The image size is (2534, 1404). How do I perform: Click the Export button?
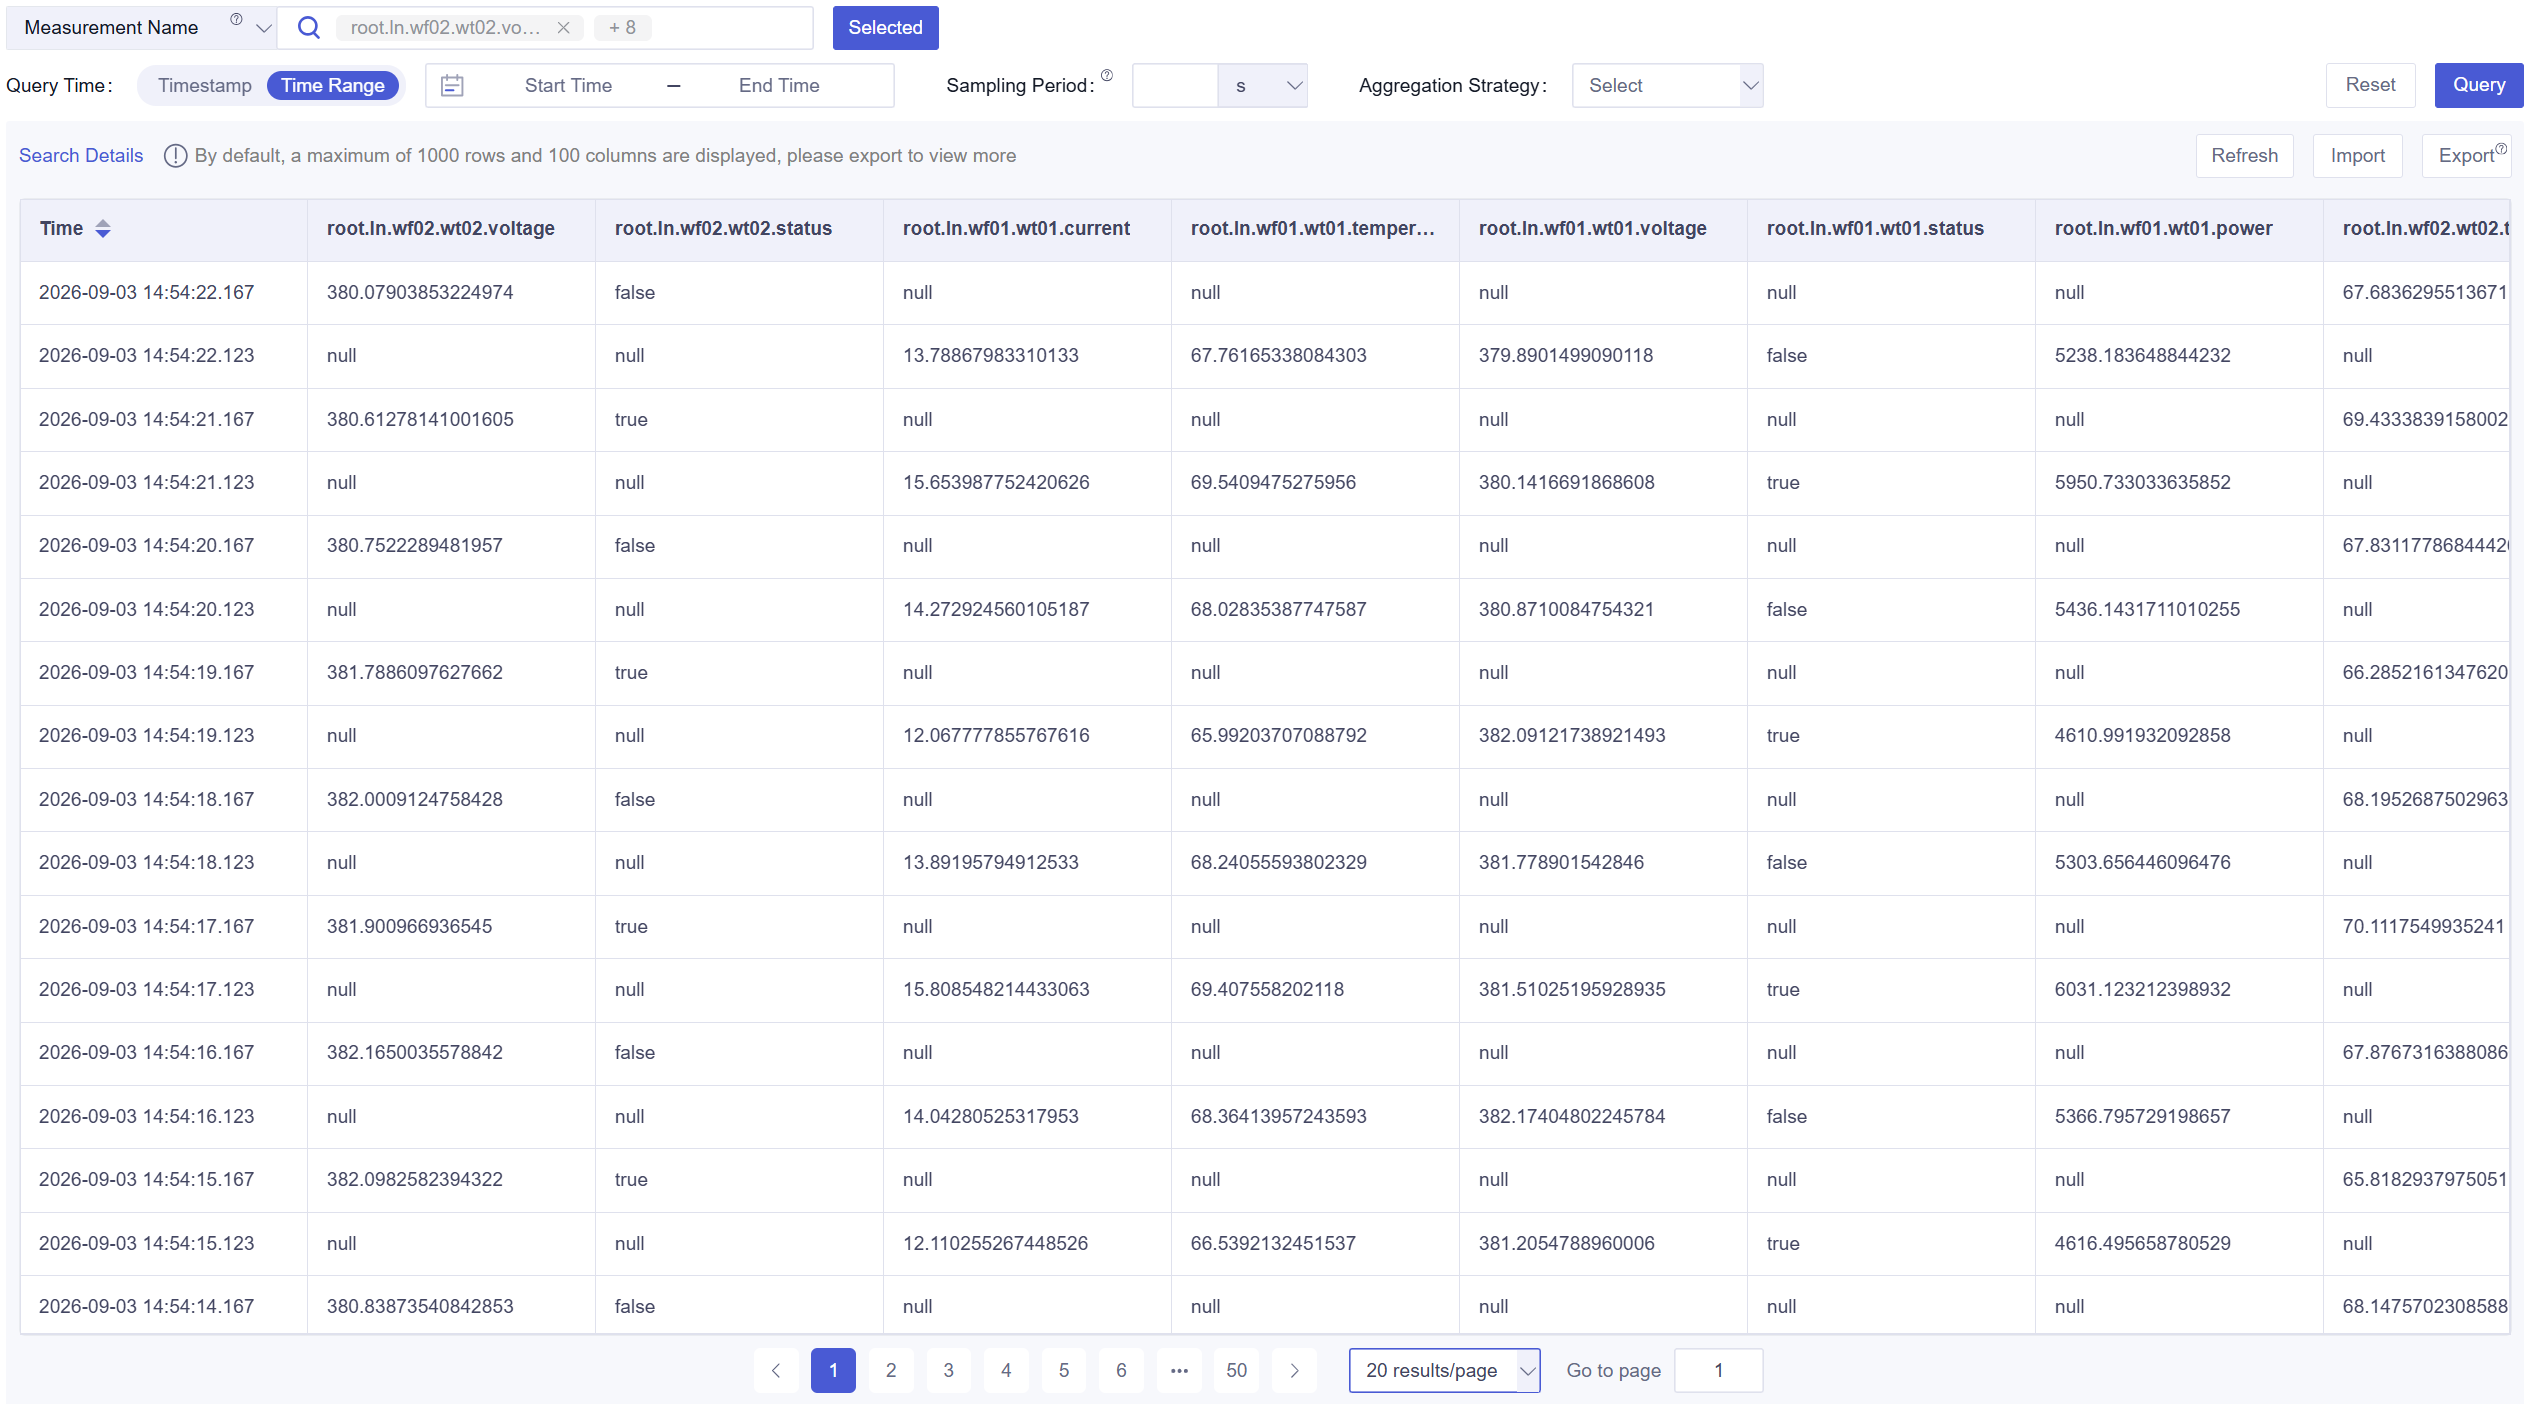[x=2466, y=156]
